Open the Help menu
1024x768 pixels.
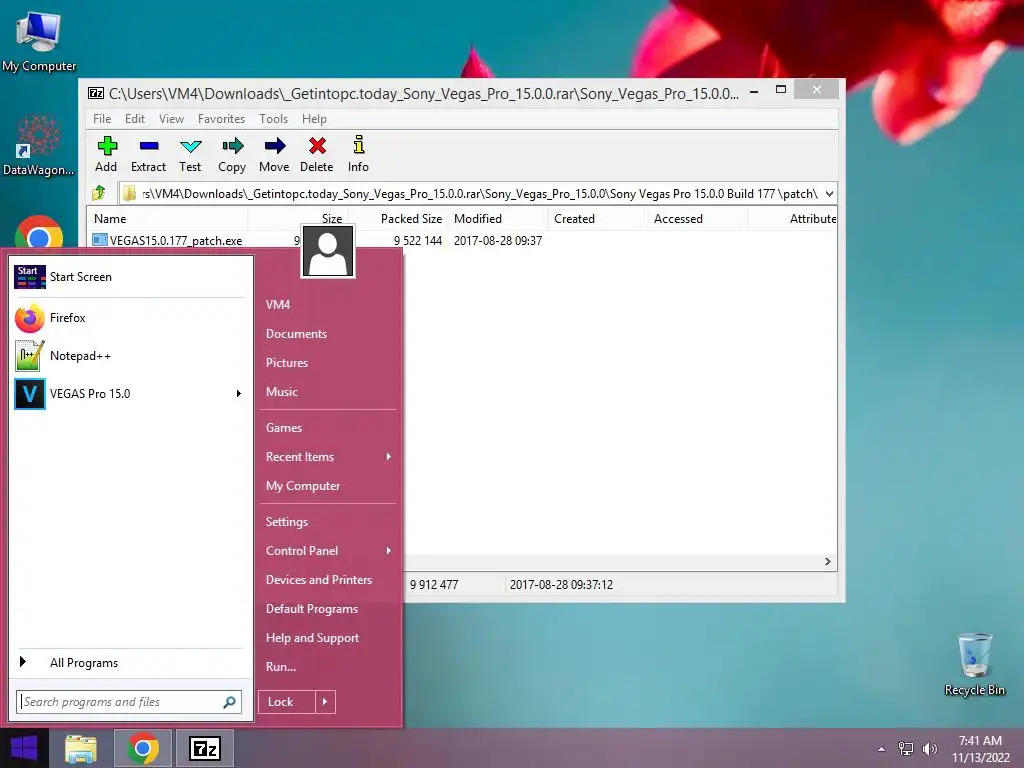pyautogui.click(x=314, y=119)
